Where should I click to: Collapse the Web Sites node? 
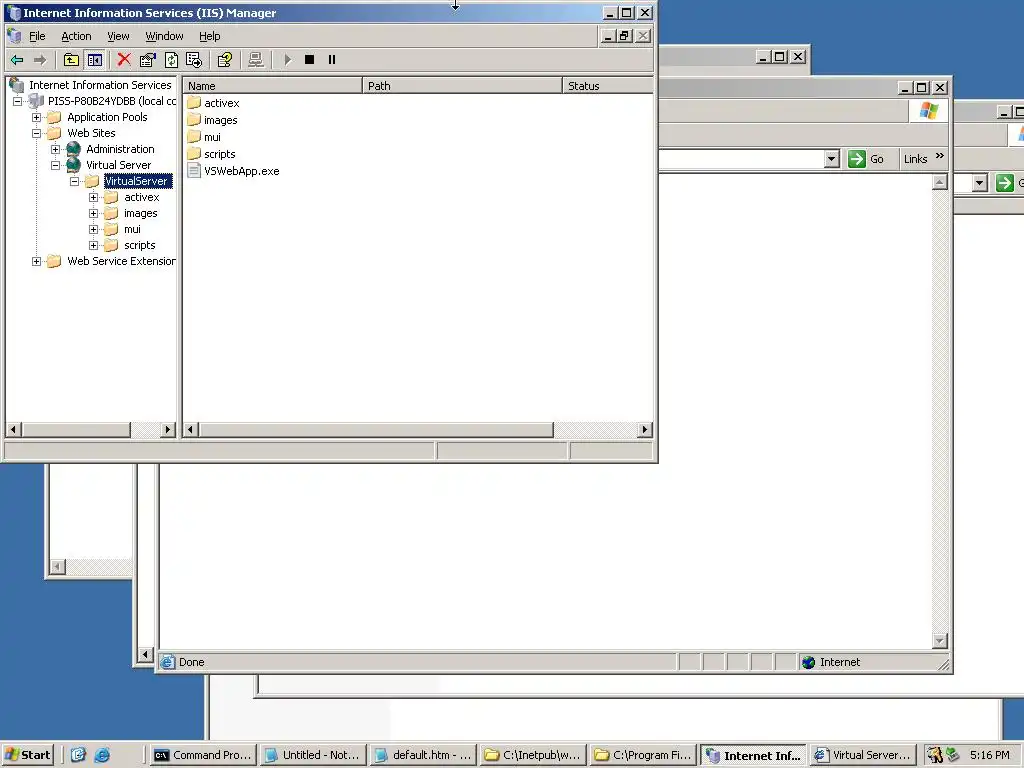coord(37,133)
